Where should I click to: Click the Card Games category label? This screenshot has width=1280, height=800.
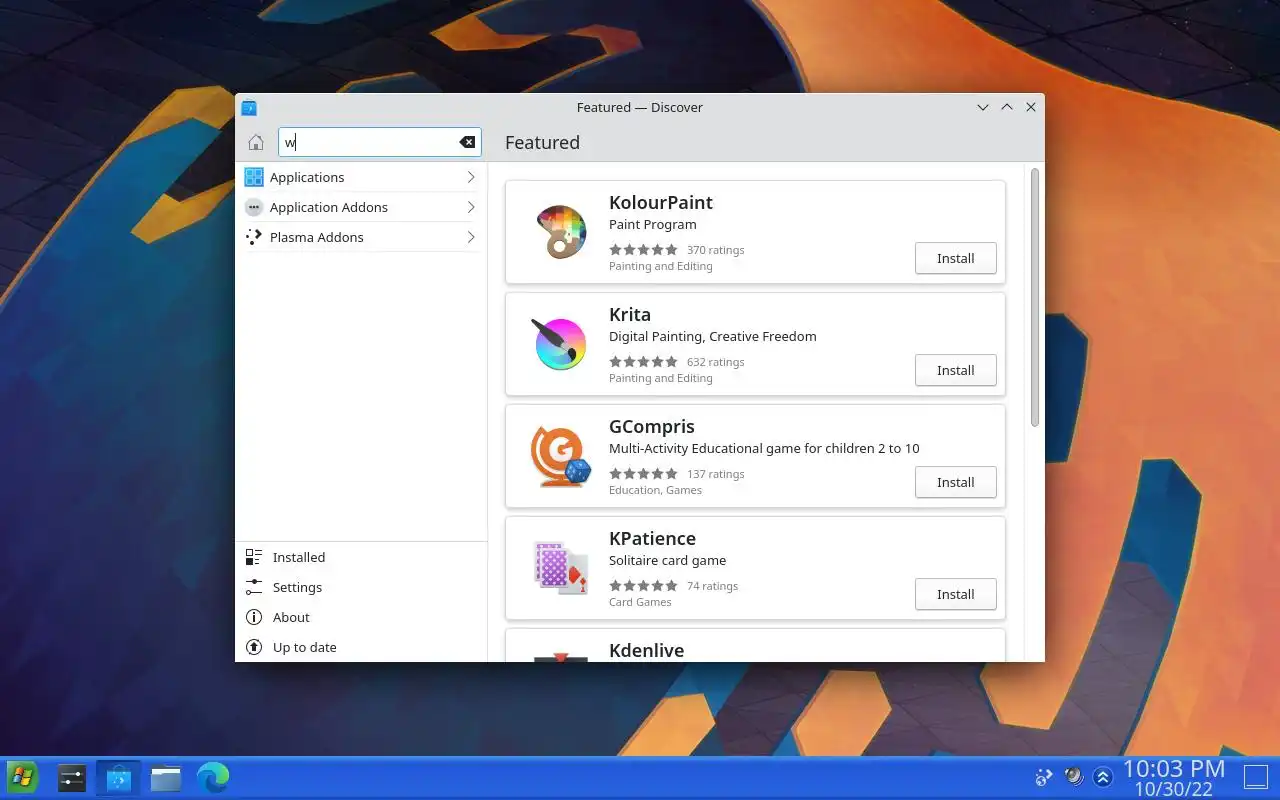[640, 602]
